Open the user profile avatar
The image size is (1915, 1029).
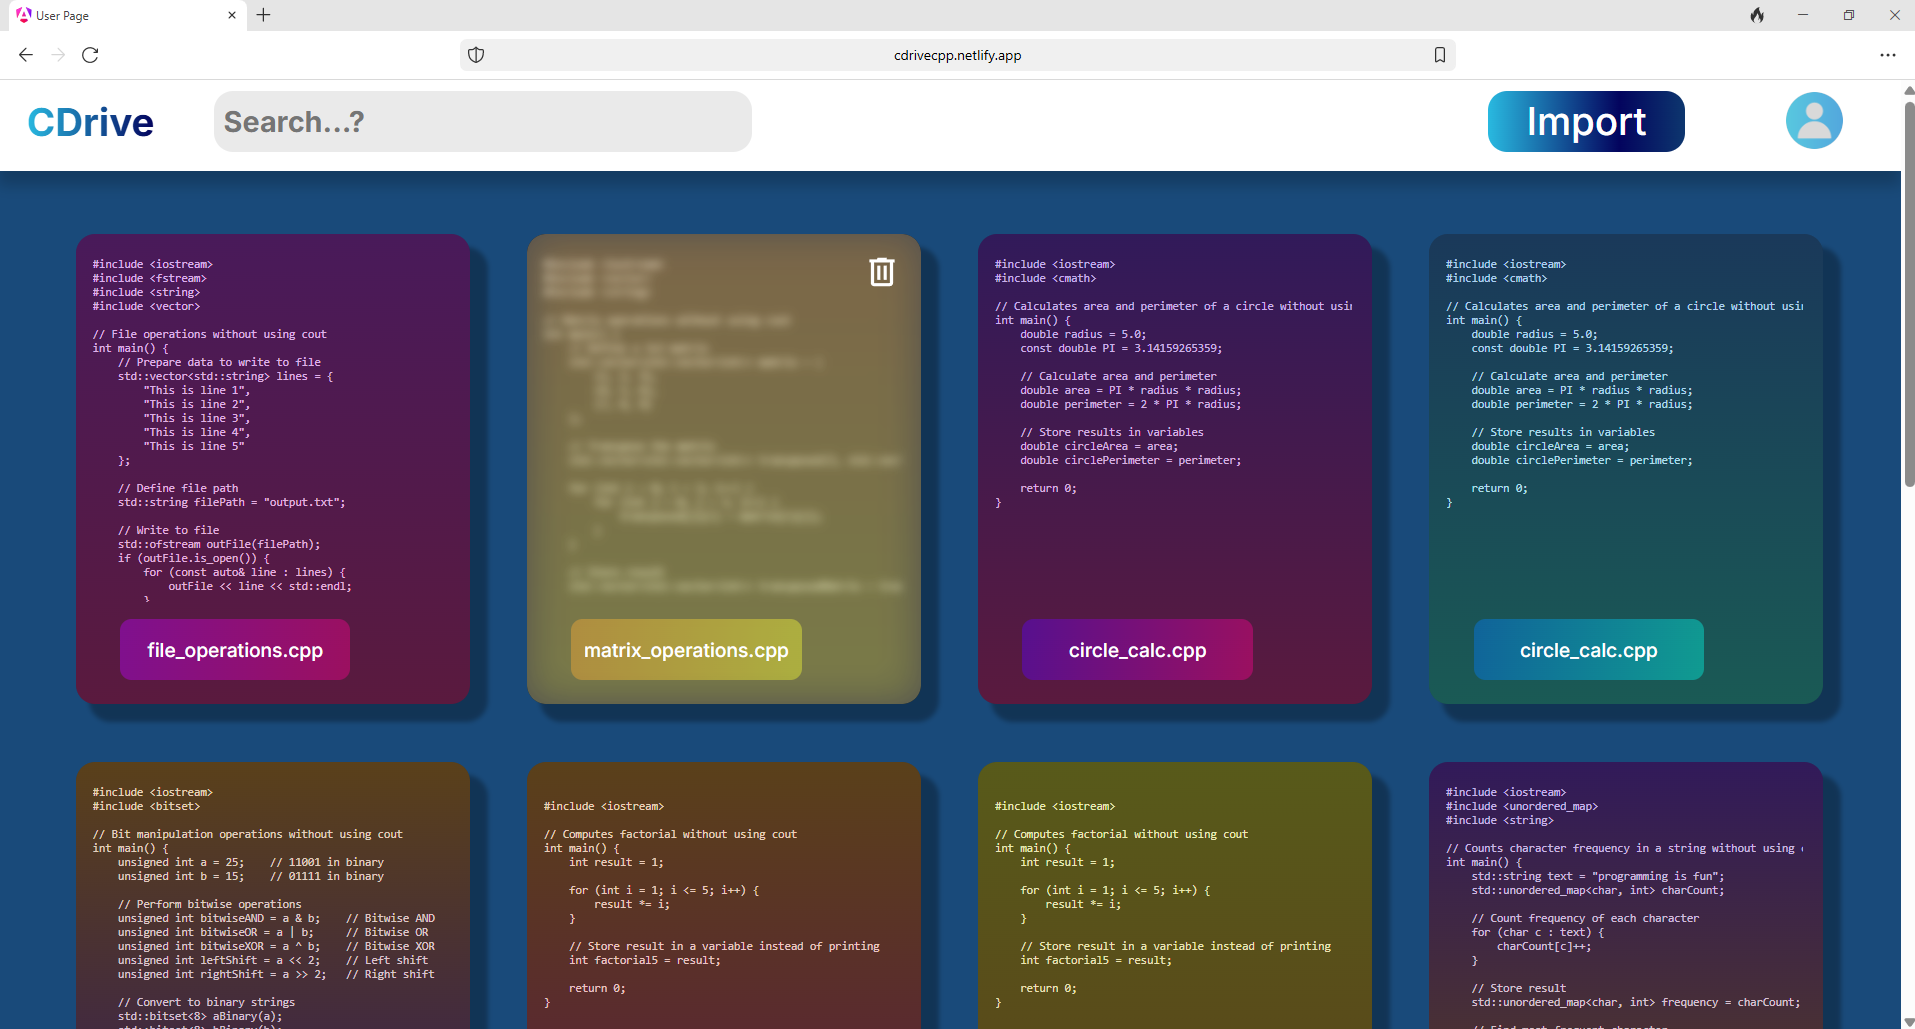pos(1814,121)
